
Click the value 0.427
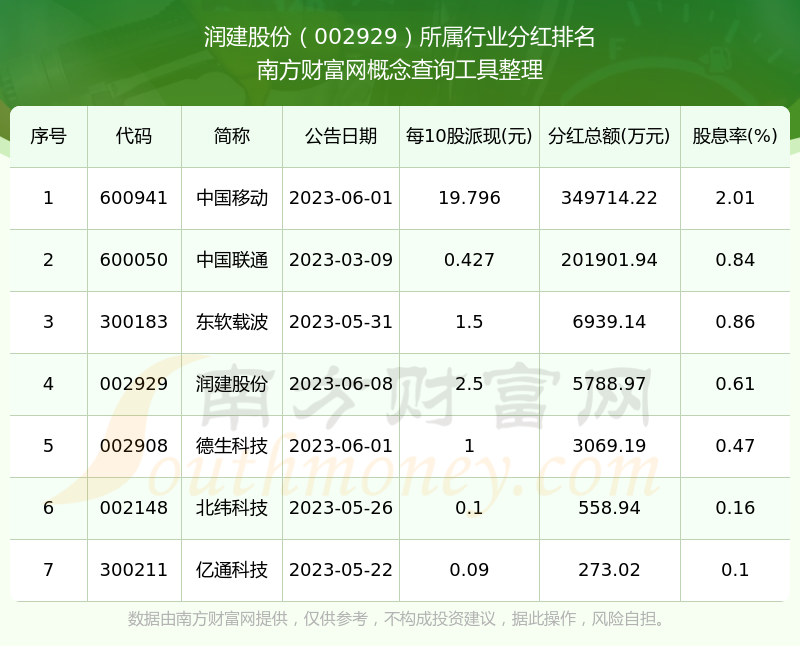(469, 260)
